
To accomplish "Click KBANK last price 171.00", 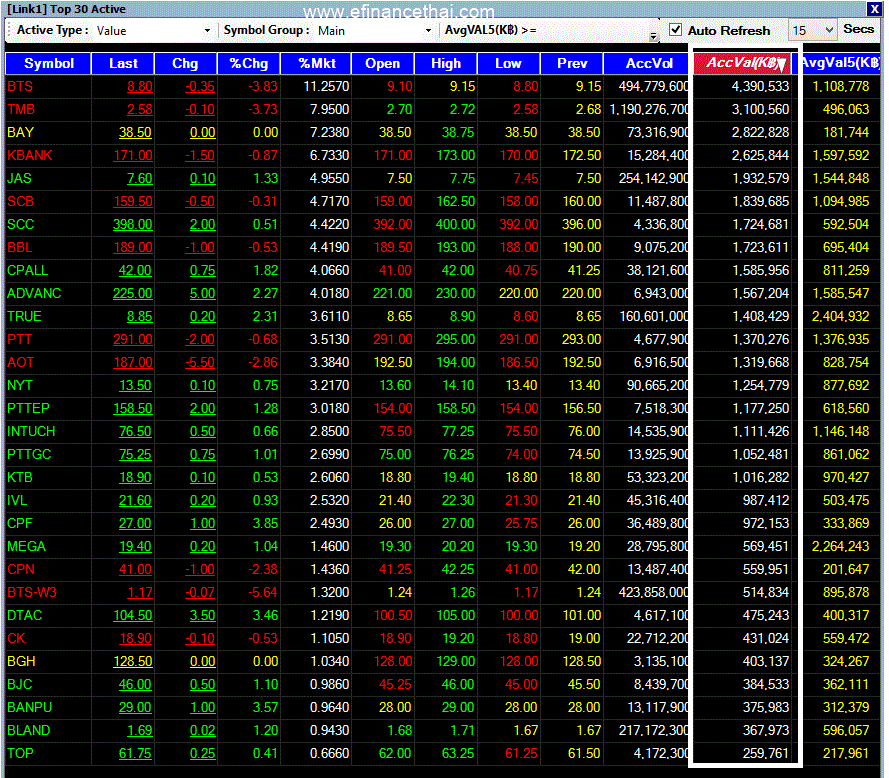I will click(x=133, y=155).
